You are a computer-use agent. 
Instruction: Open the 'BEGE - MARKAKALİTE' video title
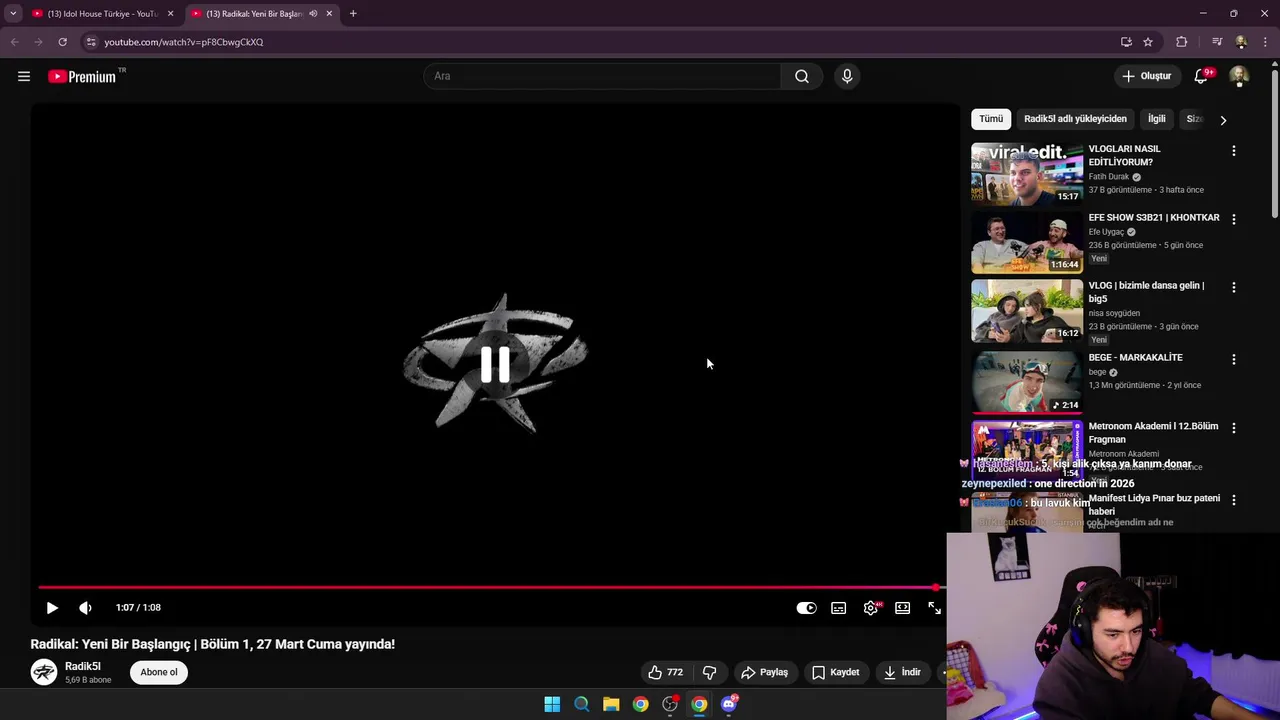(x=1135, y=358)
